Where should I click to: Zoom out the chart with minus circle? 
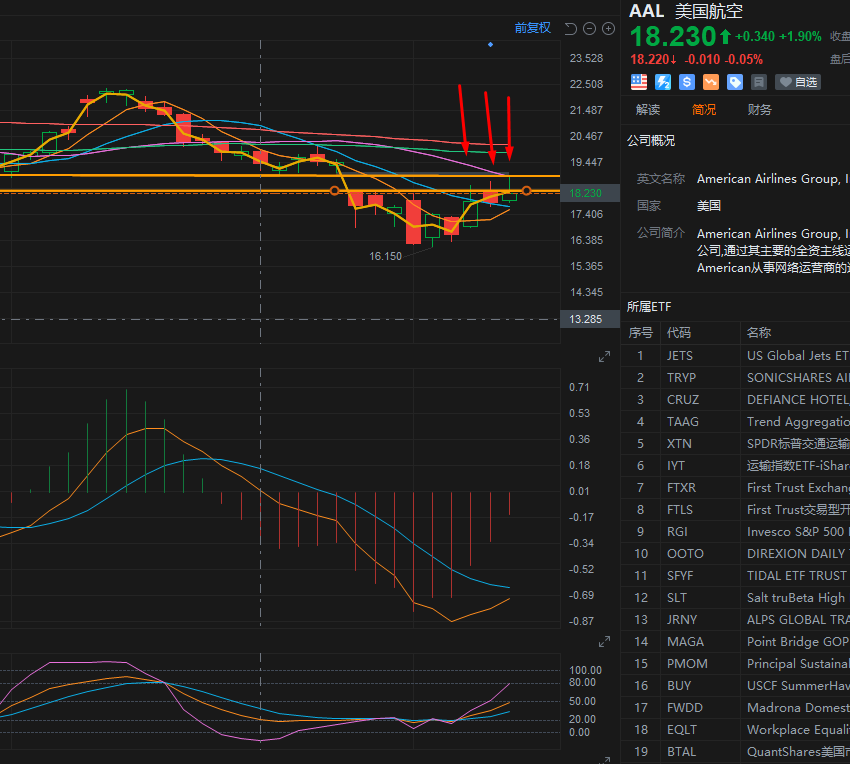point(589,29)
